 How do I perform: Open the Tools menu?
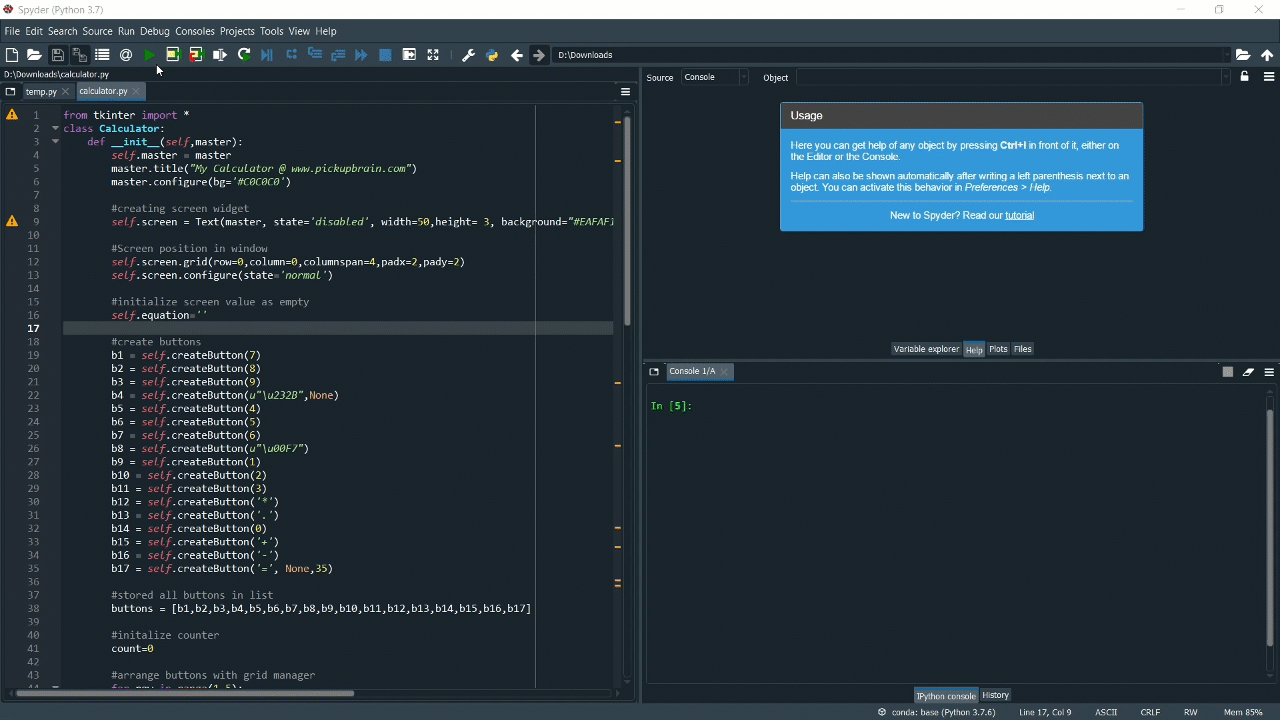point(272,31)
